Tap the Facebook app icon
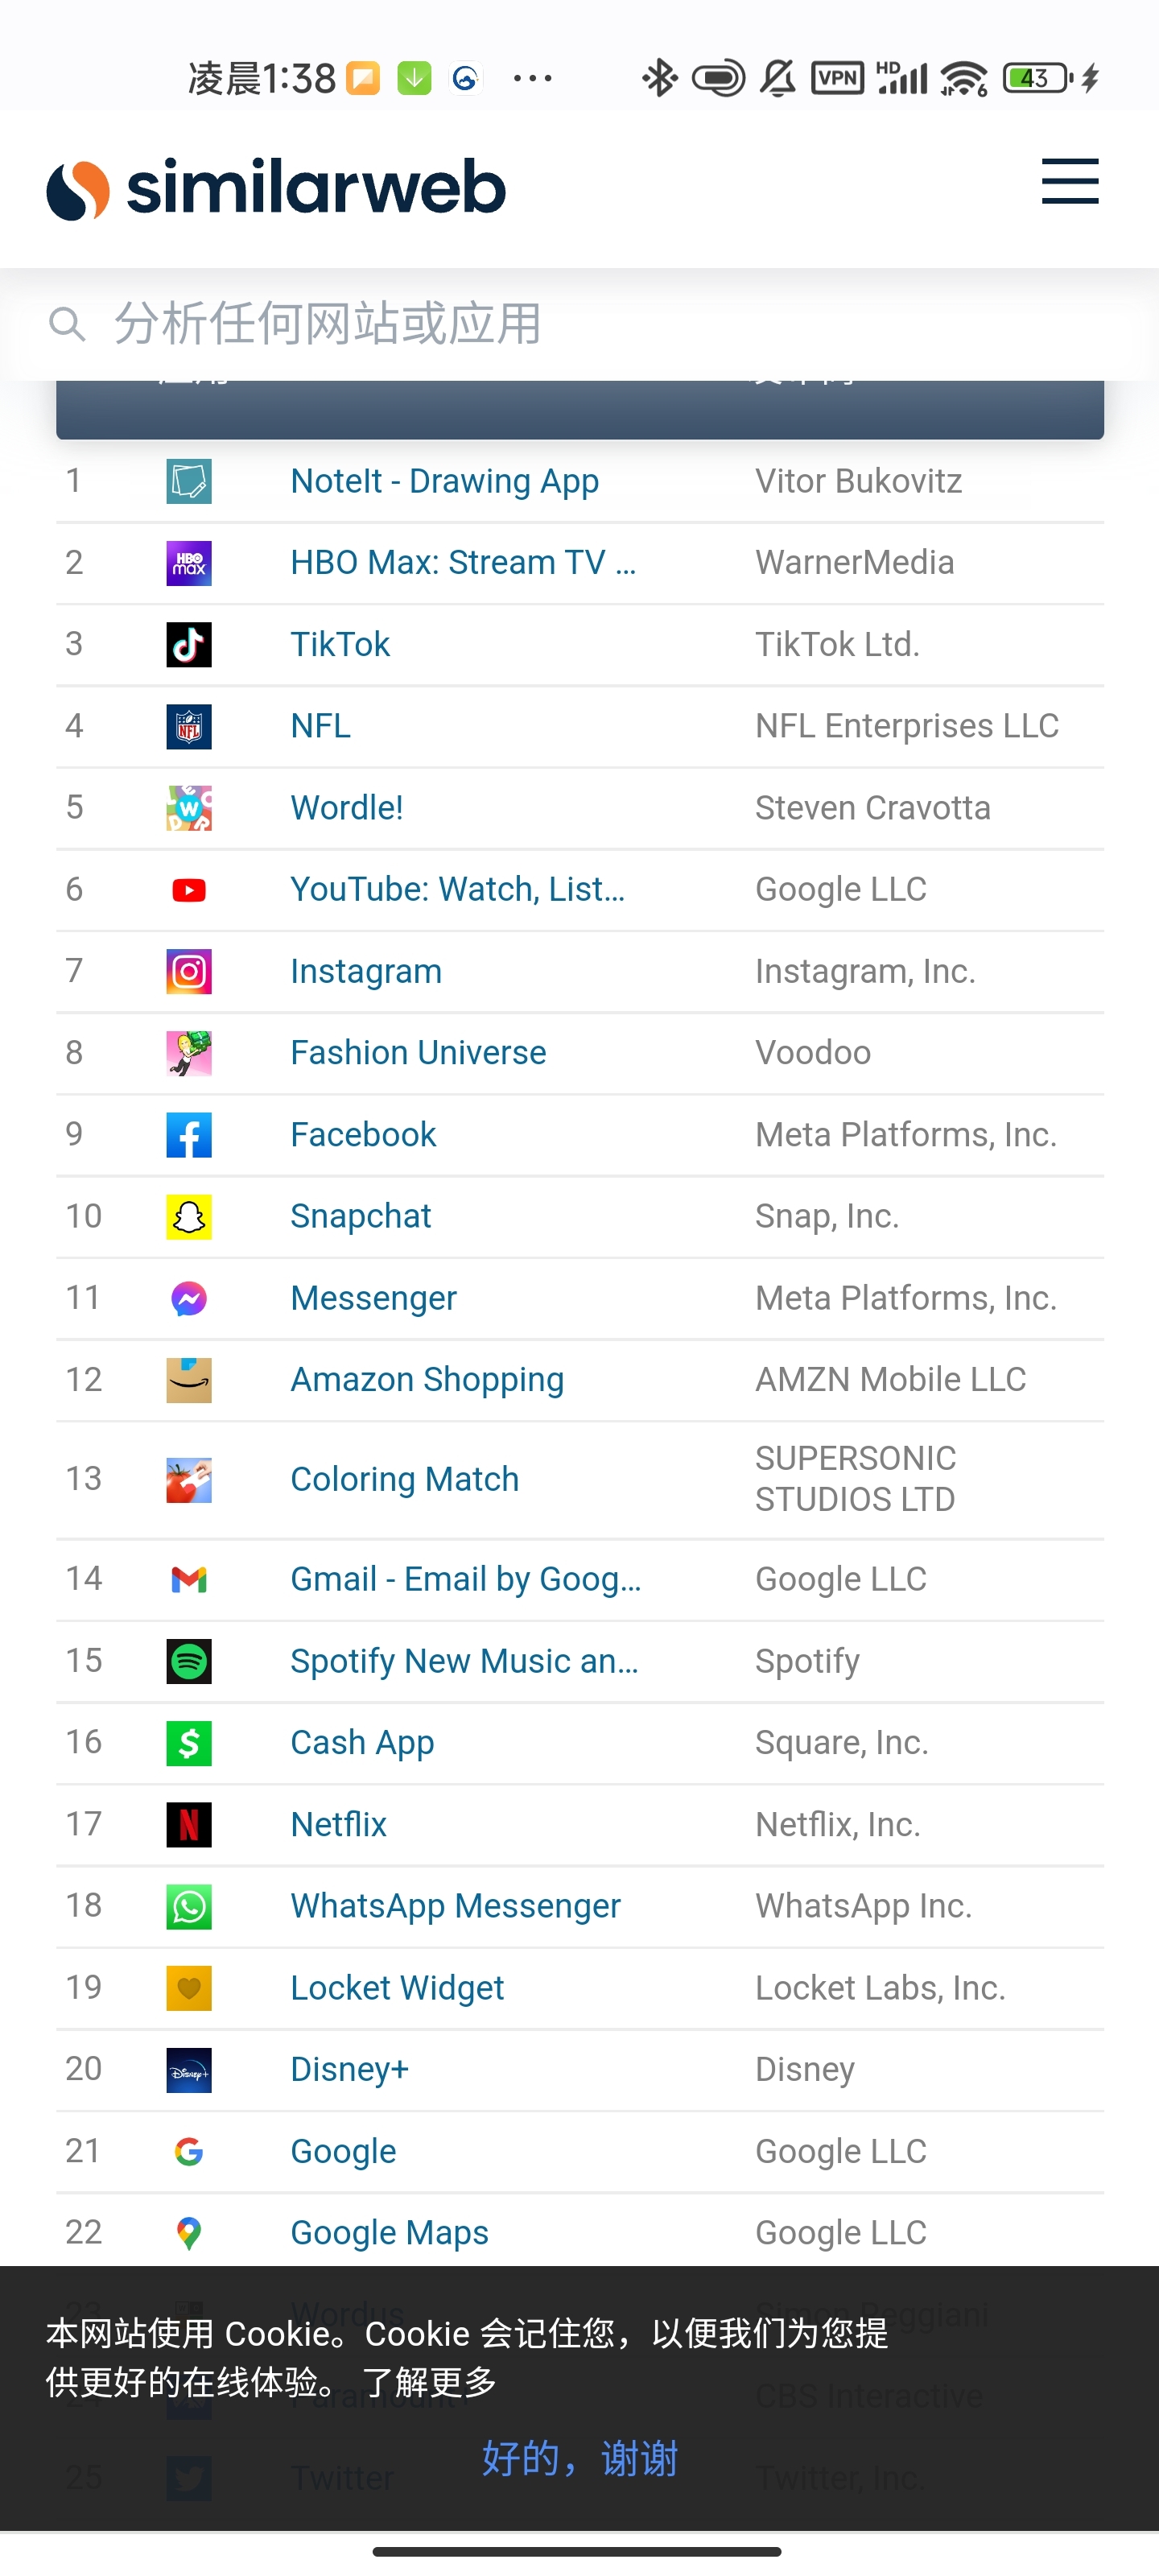Screen dimensions: 1159x2576 189,1135
